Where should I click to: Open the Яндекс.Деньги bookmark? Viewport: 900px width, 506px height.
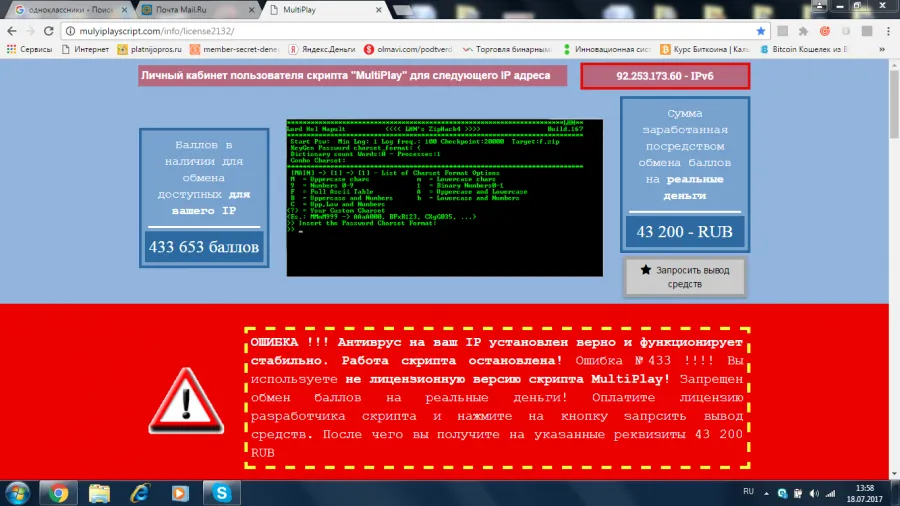322,49
